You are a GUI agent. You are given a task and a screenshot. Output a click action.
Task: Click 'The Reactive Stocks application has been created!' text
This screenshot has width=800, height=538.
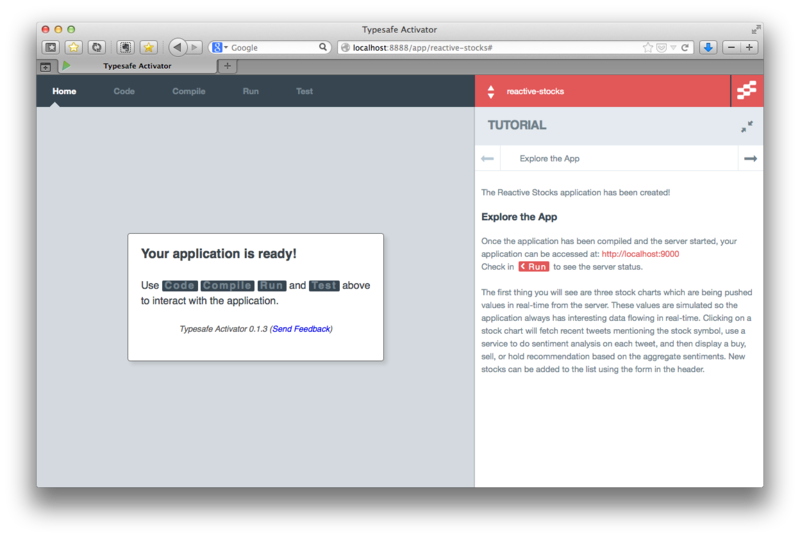point(576,192)
